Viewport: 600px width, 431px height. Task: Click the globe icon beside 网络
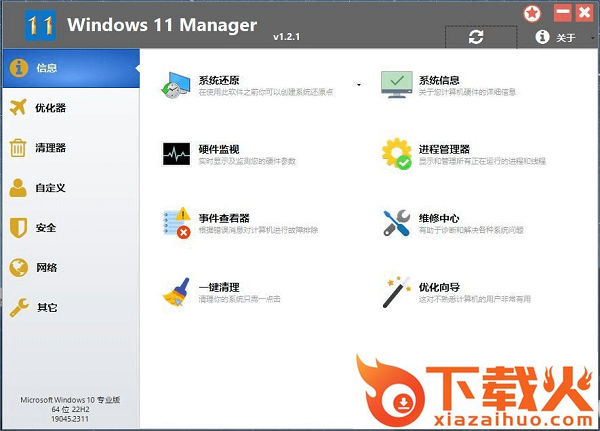coord(18,268)
